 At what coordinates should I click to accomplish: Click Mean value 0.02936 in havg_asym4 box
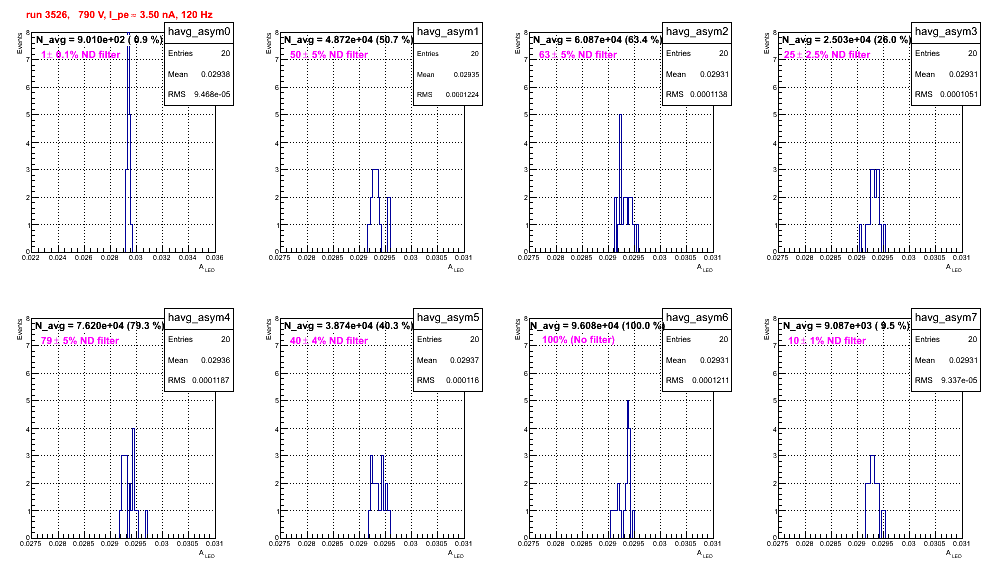[215, 360]
